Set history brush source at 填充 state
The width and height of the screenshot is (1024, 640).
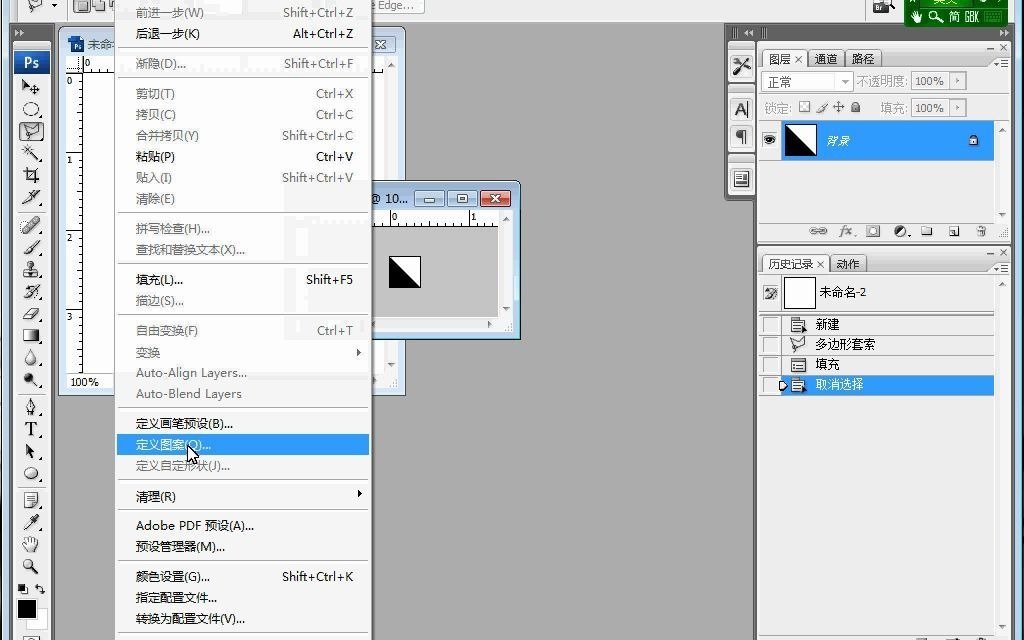pyautogui.click(x=771, y=364)
